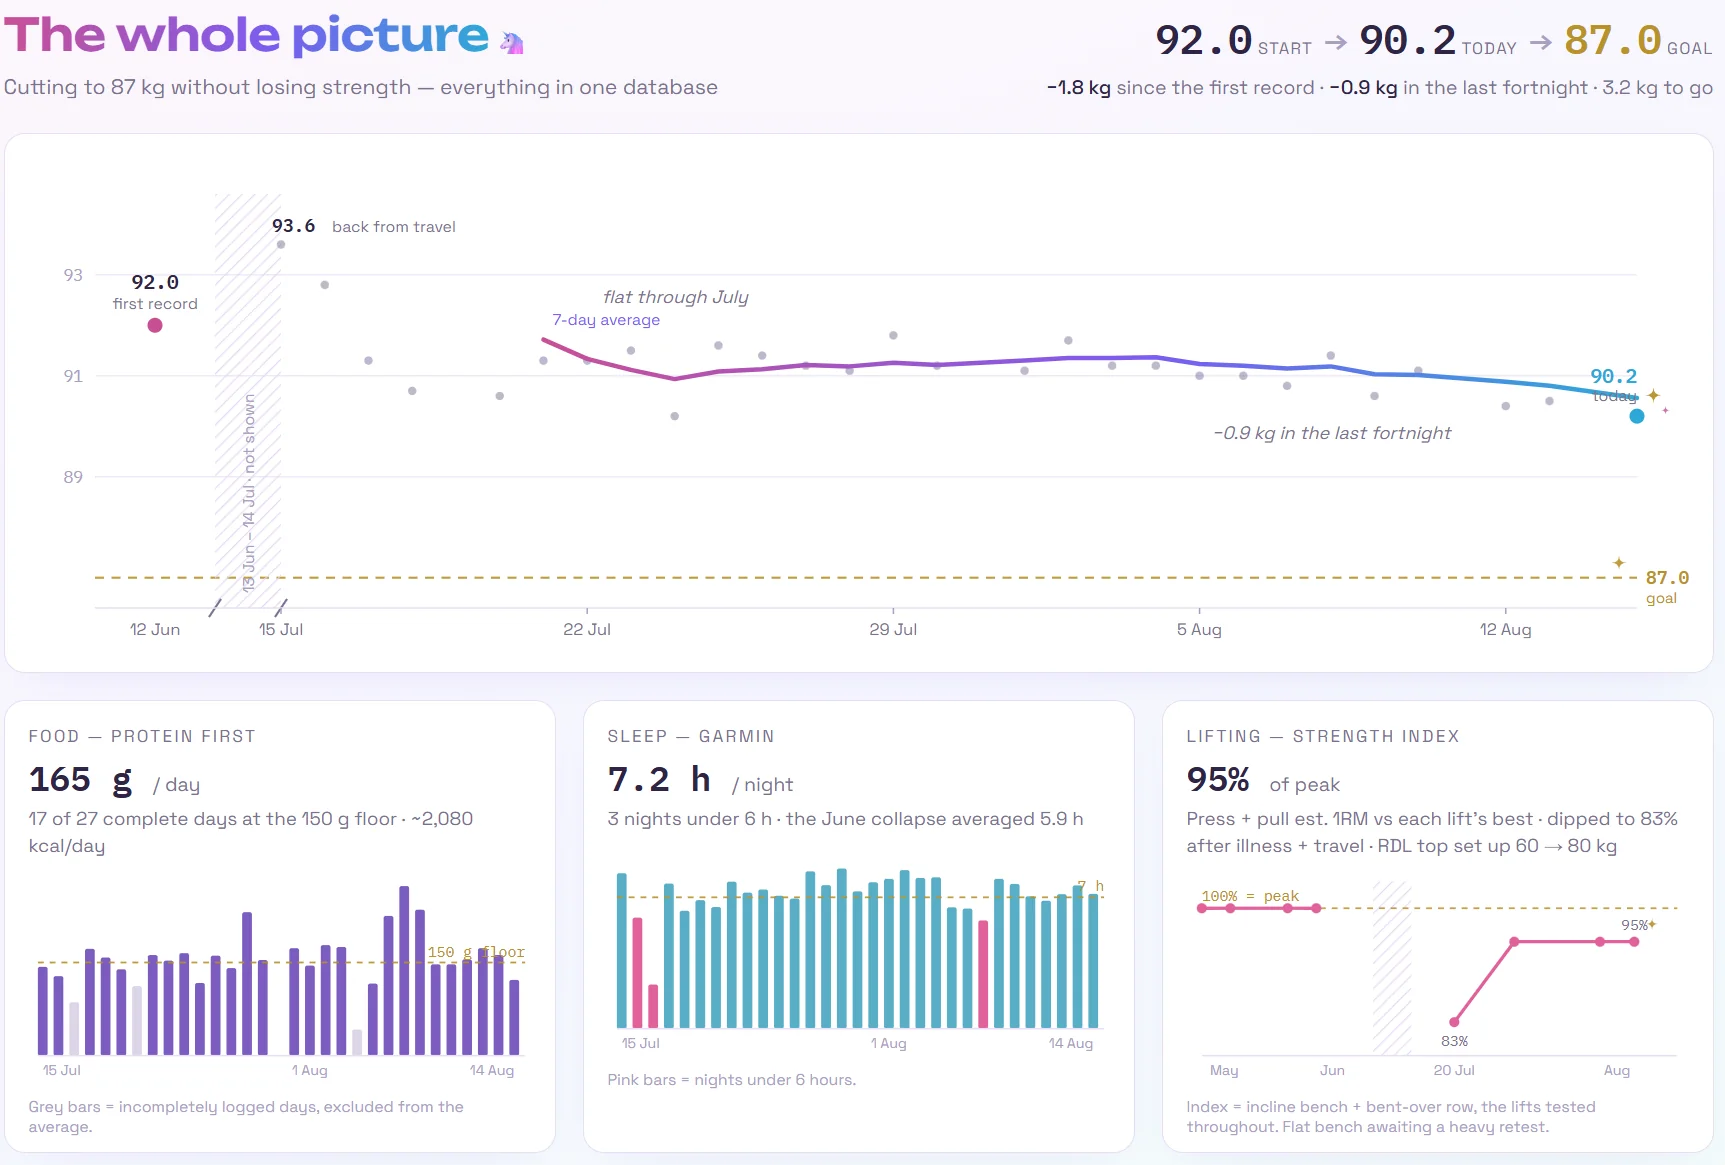Click the '92.0 first record' chart label
Image resolution: width=1725 pixels, height=1165 pixels.
coord(155,292)
